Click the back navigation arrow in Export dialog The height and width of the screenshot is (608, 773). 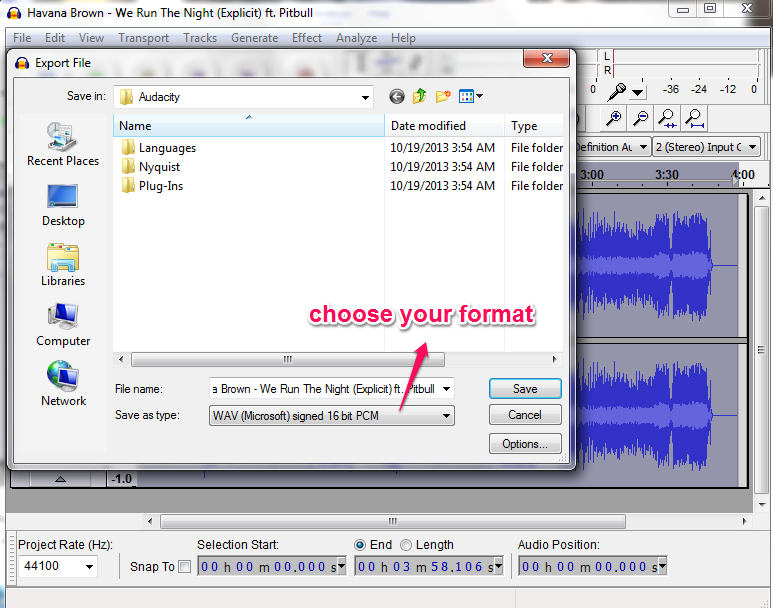tap(396, 96)
